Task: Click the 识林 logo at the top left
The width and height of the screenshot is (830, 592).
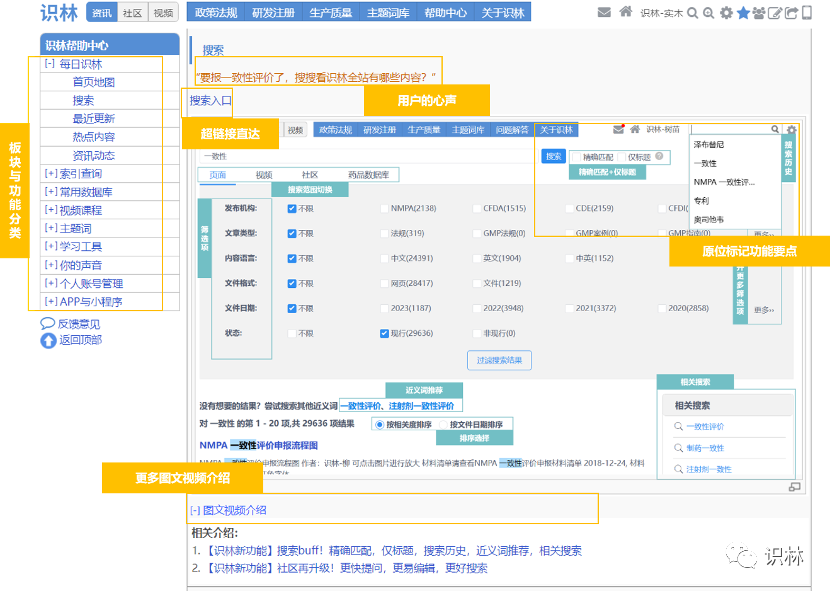Action: [x=59, y=13]
